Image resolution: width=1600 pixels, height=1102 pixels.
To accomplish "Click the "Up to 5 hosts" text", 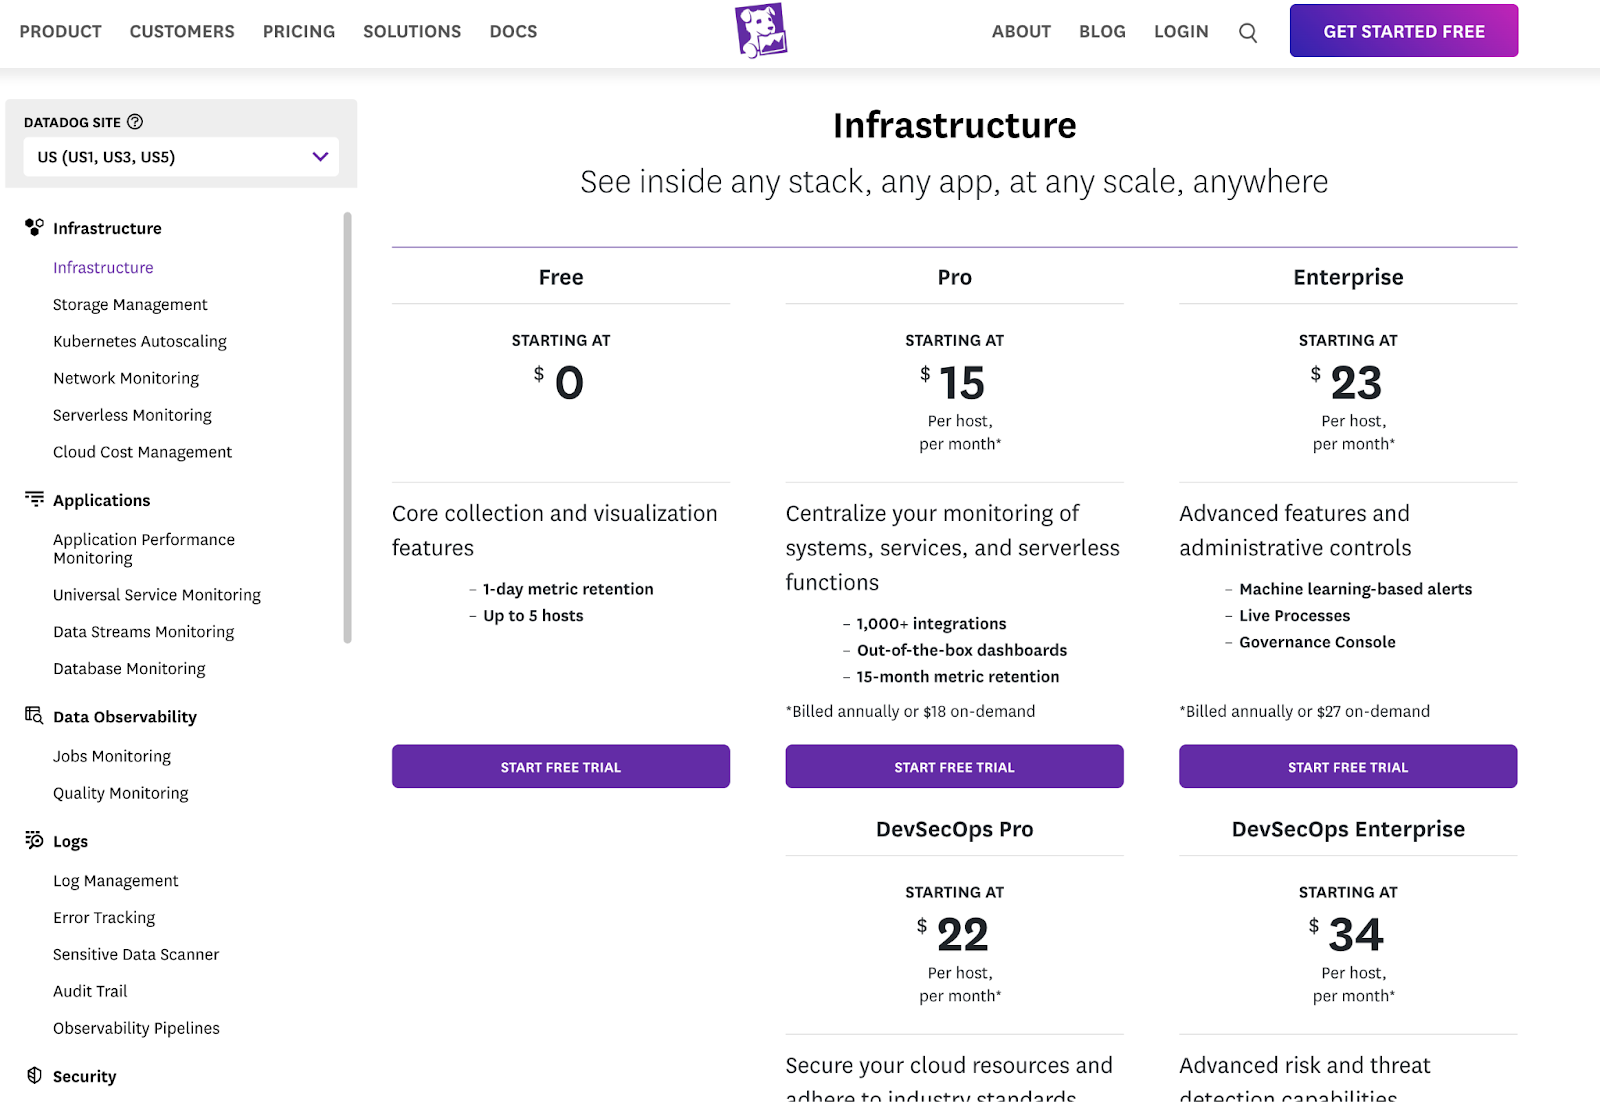I will [x=533, y=616].
